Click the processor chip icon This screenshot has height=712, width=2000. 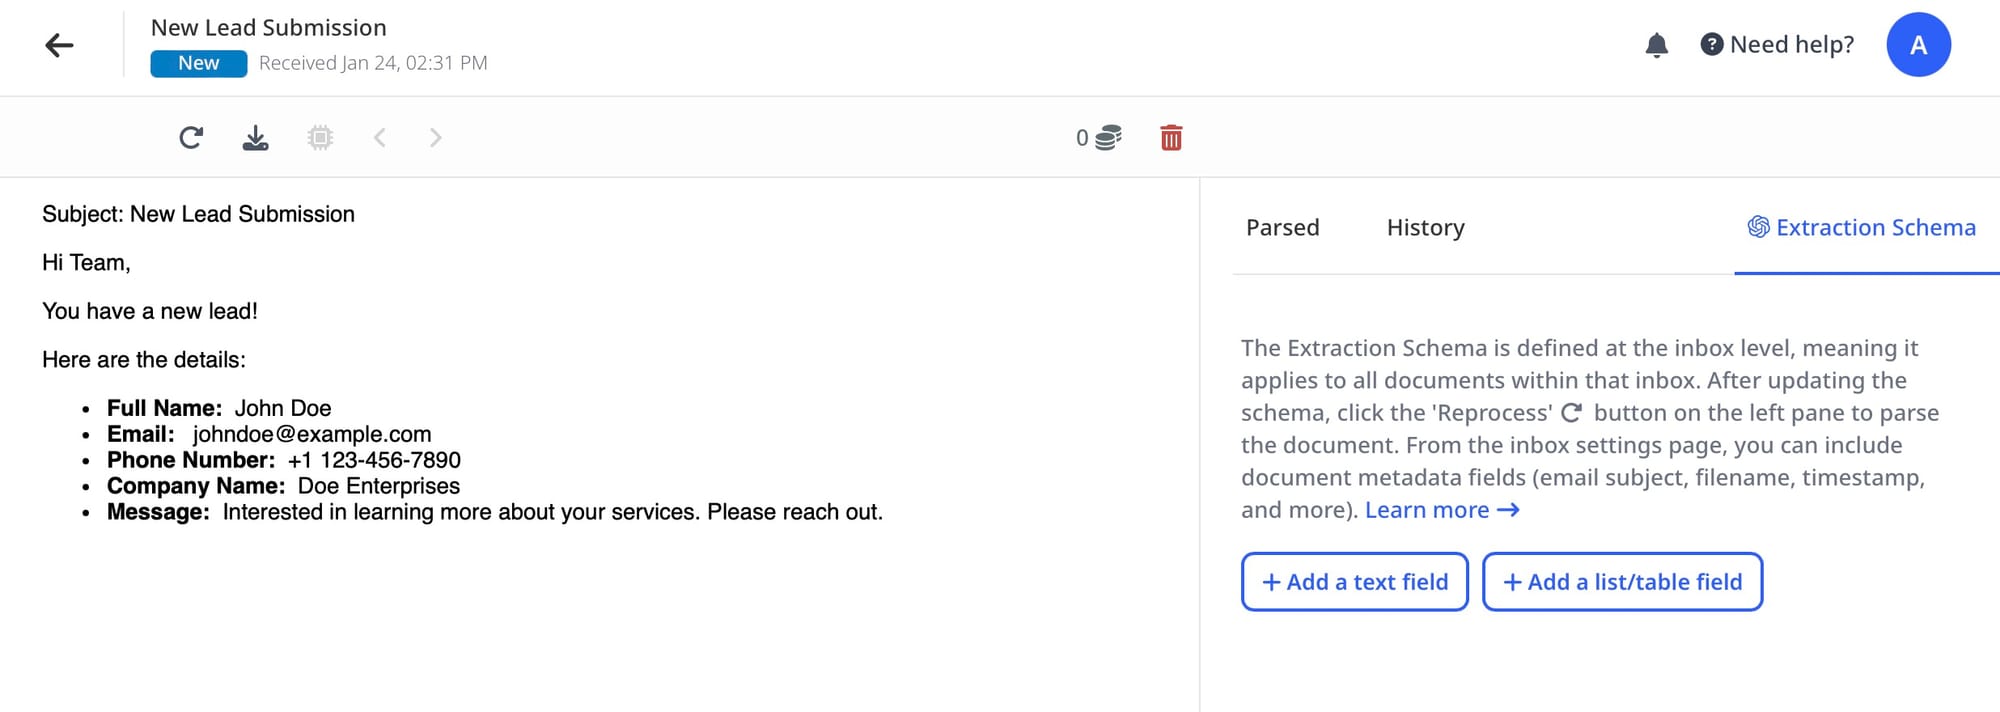click(x=320, y=138)
